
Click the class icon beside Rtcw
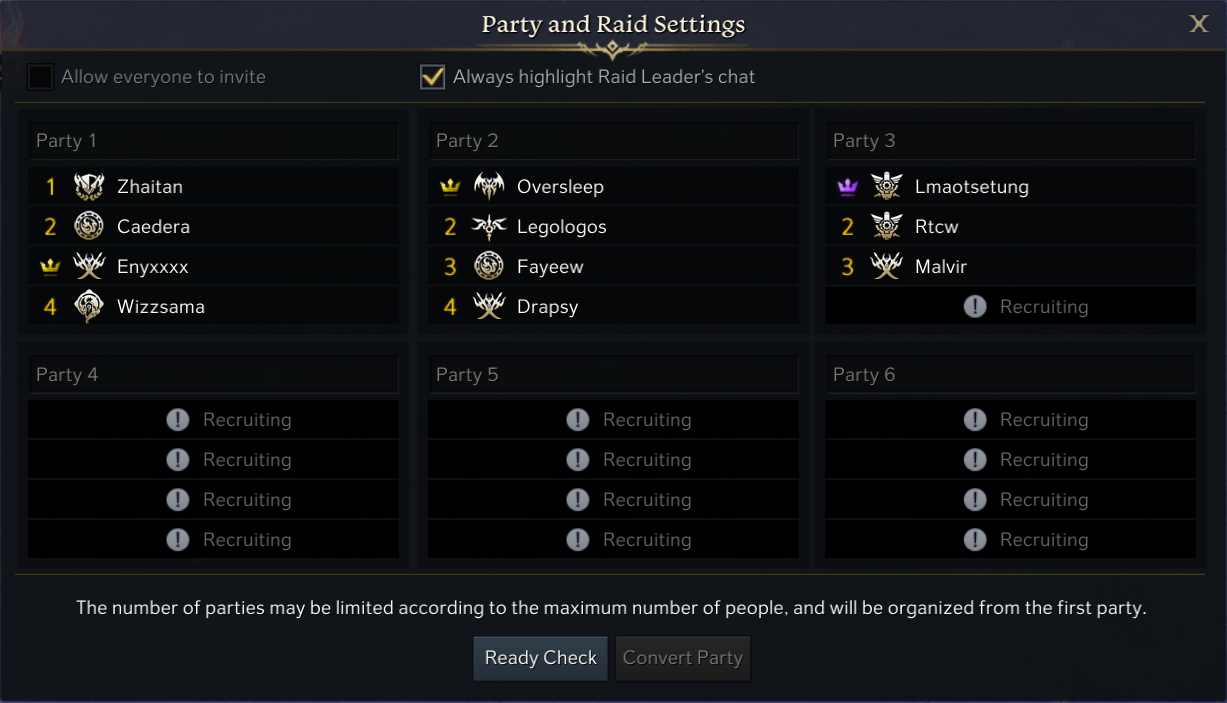[886, 227]
